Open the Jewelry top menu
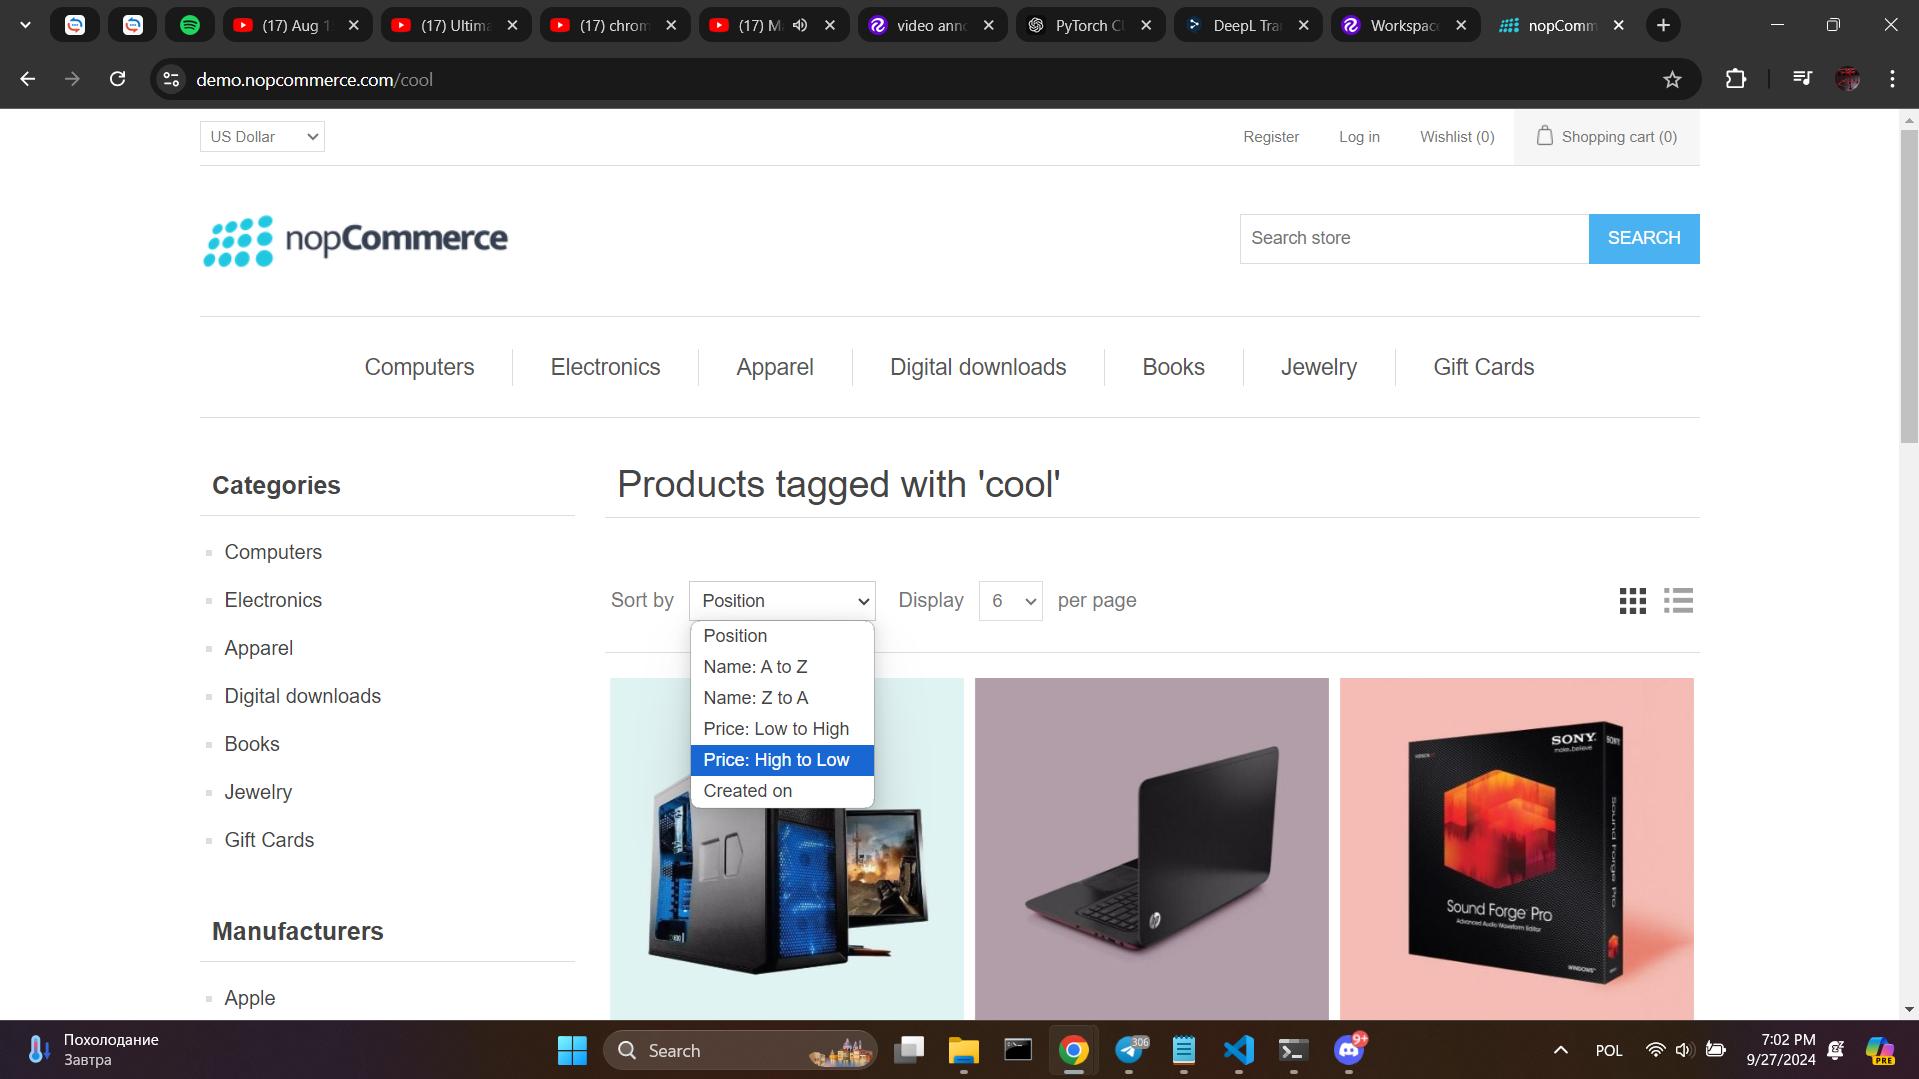Image resolution: width=1919 pixels, height=1079 pixels. pyautogui.click(x=1318, y=367)
